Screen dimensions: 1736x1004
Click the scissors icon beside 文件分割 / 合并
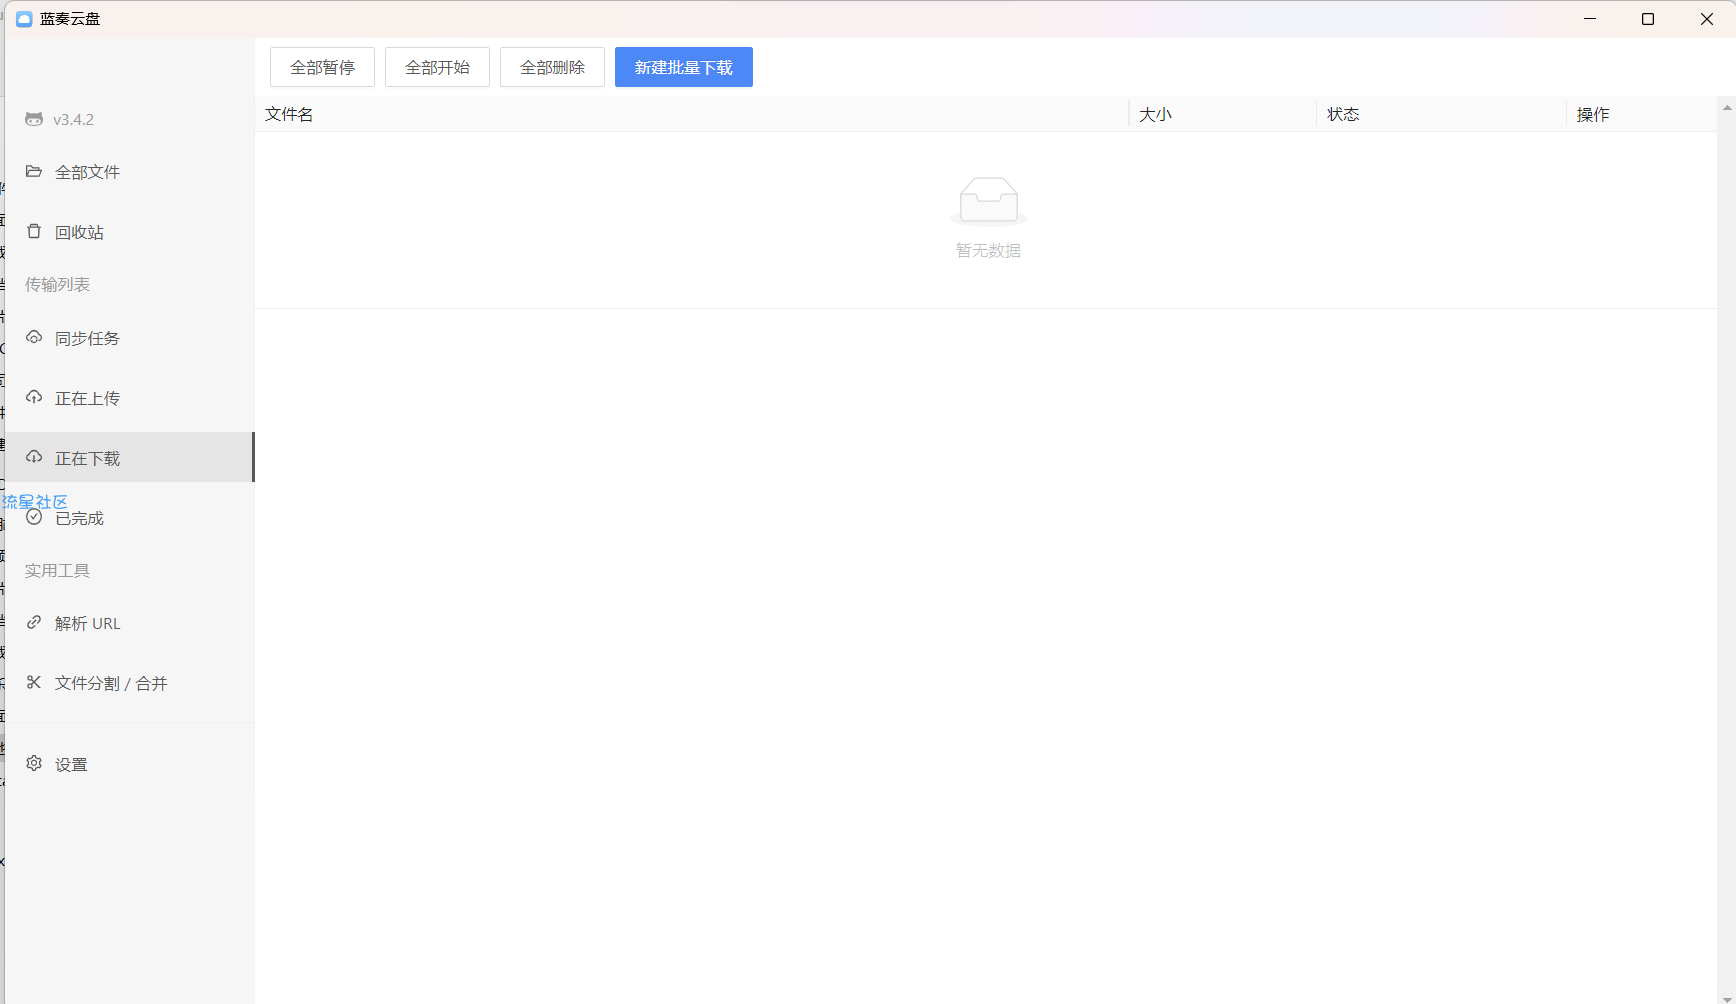(x=34, y=682)
